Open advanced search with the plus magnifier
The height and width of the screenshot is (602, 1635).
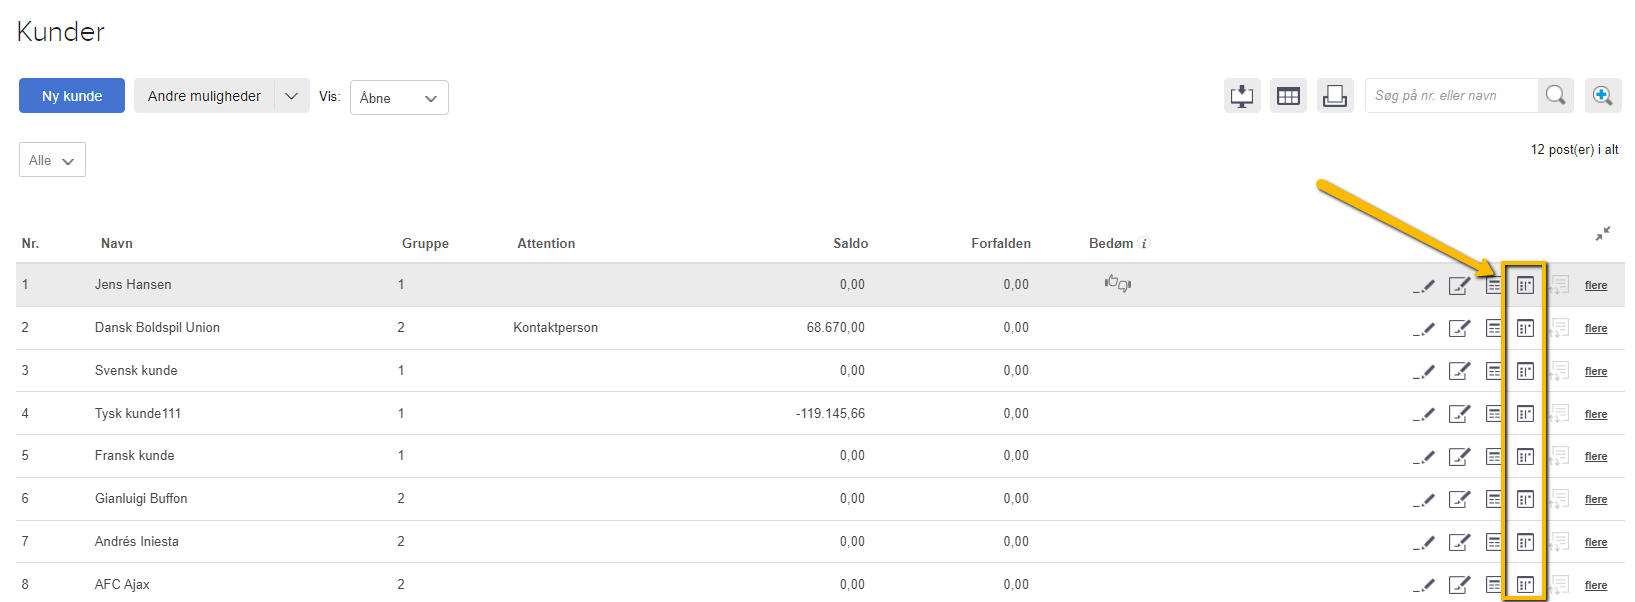[1602, 96]
